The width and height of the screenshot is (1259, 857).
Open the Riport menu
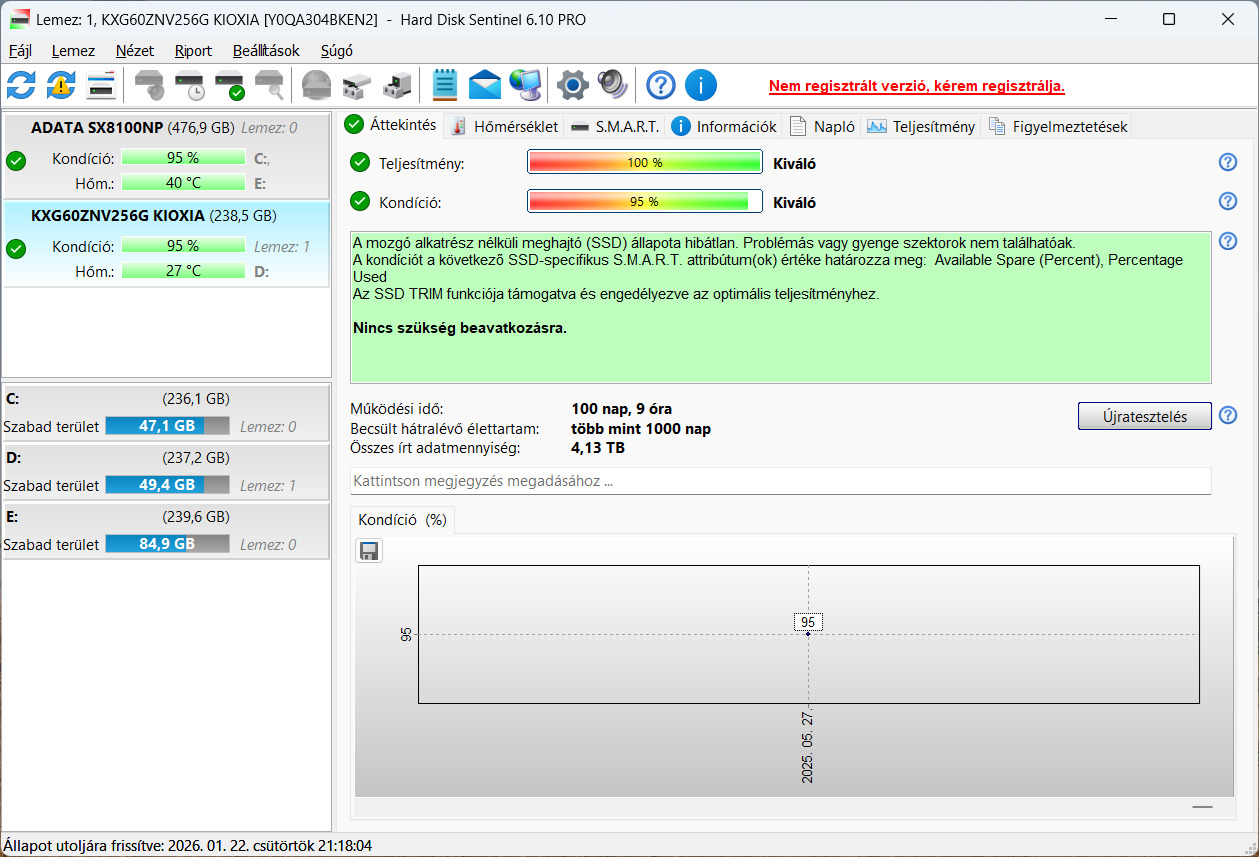(x=193, y=50)
